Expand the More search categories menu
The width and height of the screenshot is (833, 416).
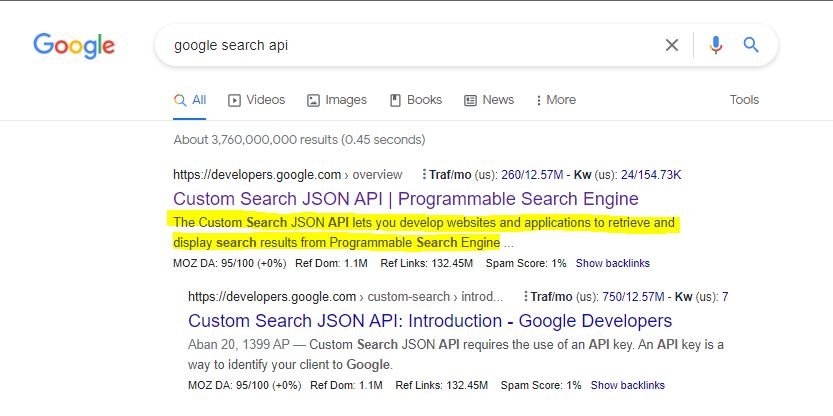[x=556, y=100]
